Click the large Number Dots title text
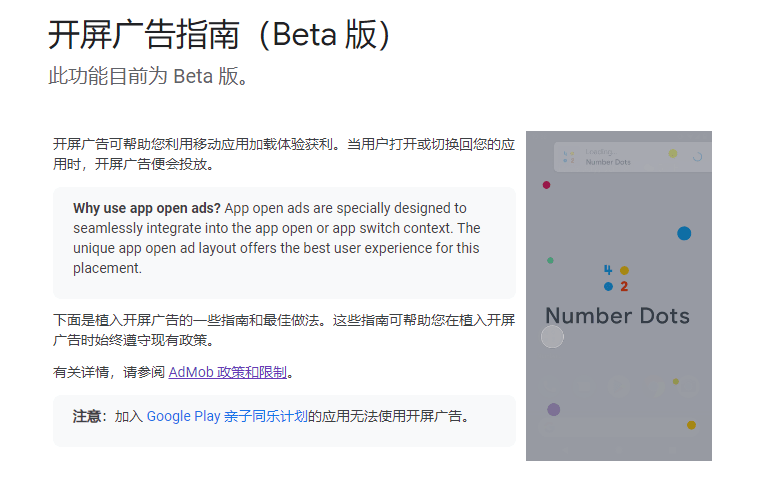The image size is (766, 488). [x=617, y=316]
